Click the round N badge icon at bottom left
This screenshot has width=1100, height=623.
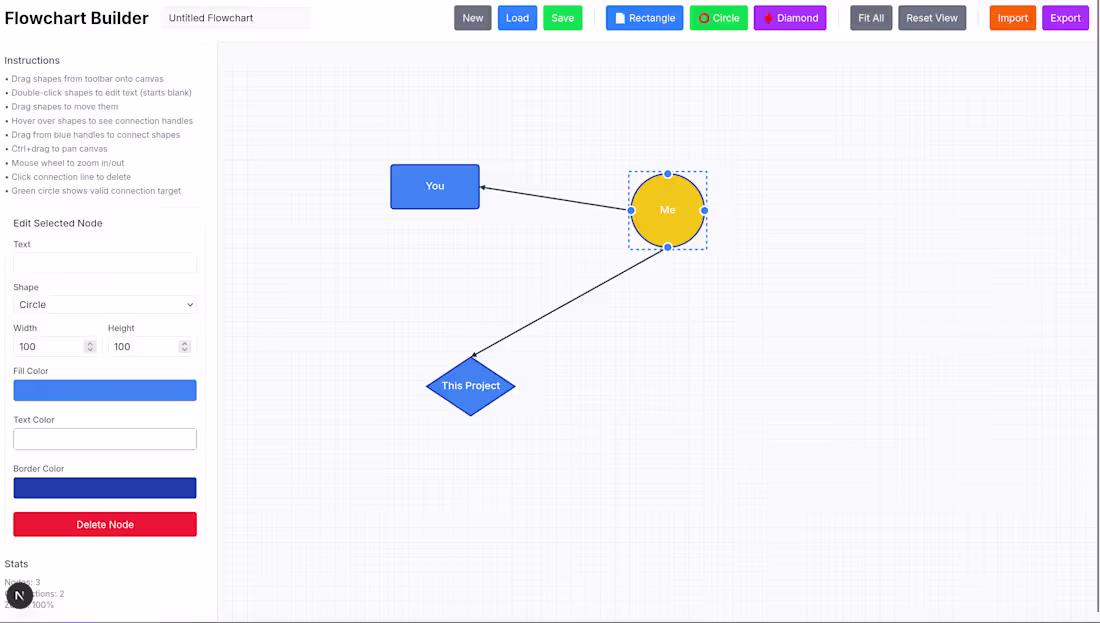pos(20,596)
